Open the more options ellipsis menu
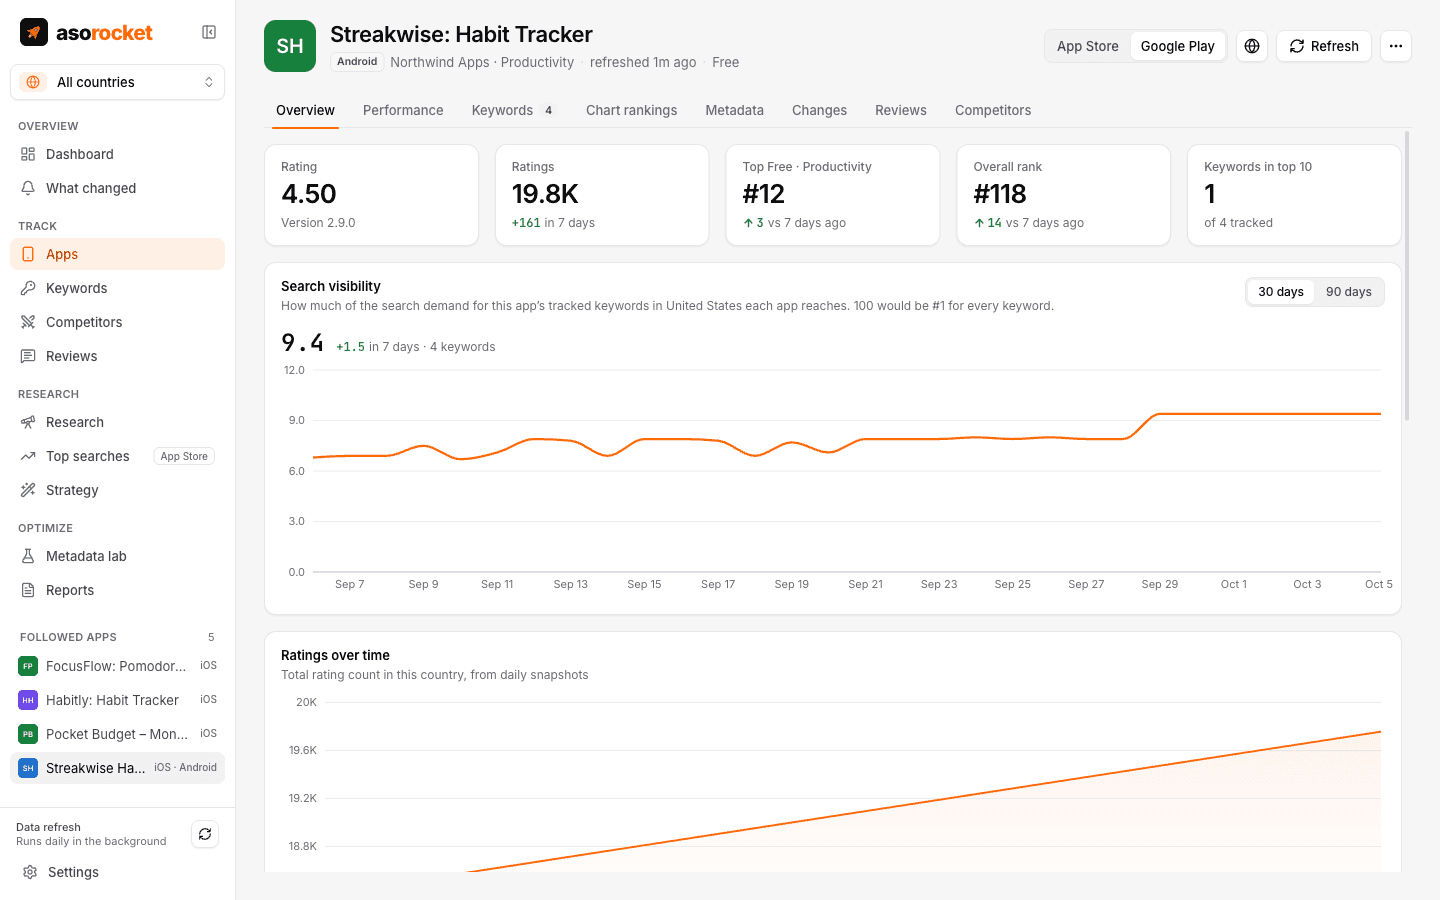Image resolution: width=1440 pixels, height=900 pixels. [x=1396, y=46]
